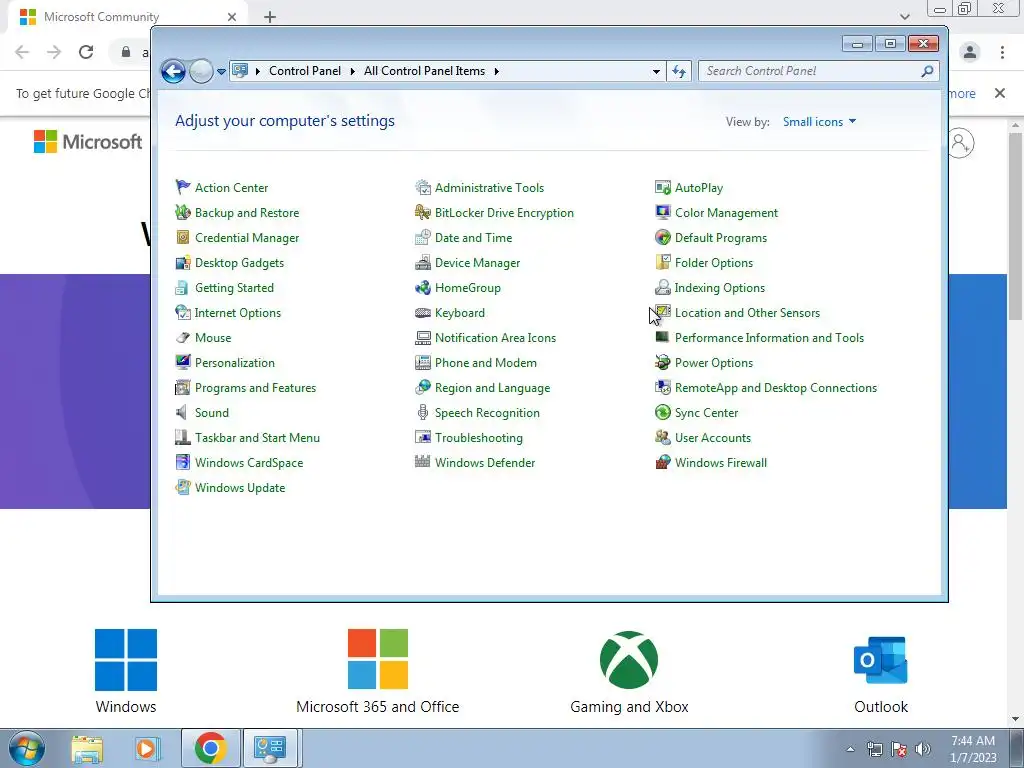Viewport: 1024px width, 768px height.
Task: Expand the arrow after All Control Panel Items
Action: pos(496,71)
